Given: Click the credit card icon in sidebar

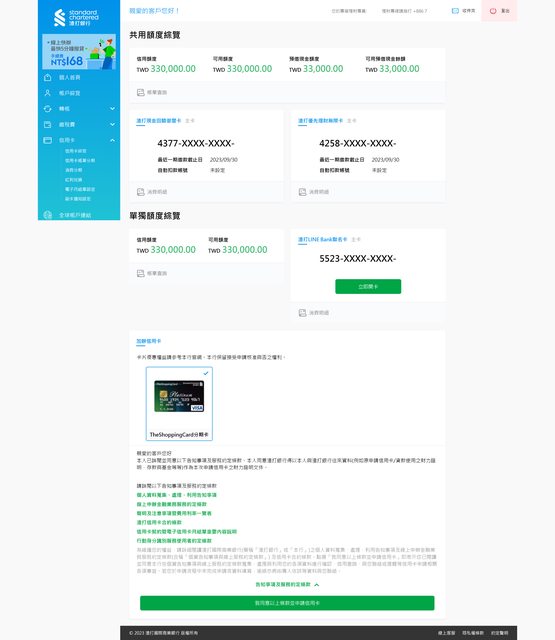Looking at the screenshot, I should pyautogui.click(x=47, y=140).
